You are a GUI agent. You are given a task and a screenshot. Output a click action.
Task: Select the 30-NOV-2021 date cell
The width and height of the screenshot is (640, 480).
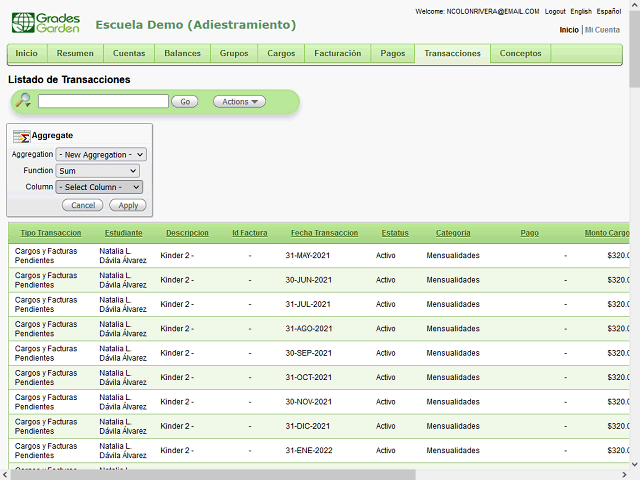[309, 402]
